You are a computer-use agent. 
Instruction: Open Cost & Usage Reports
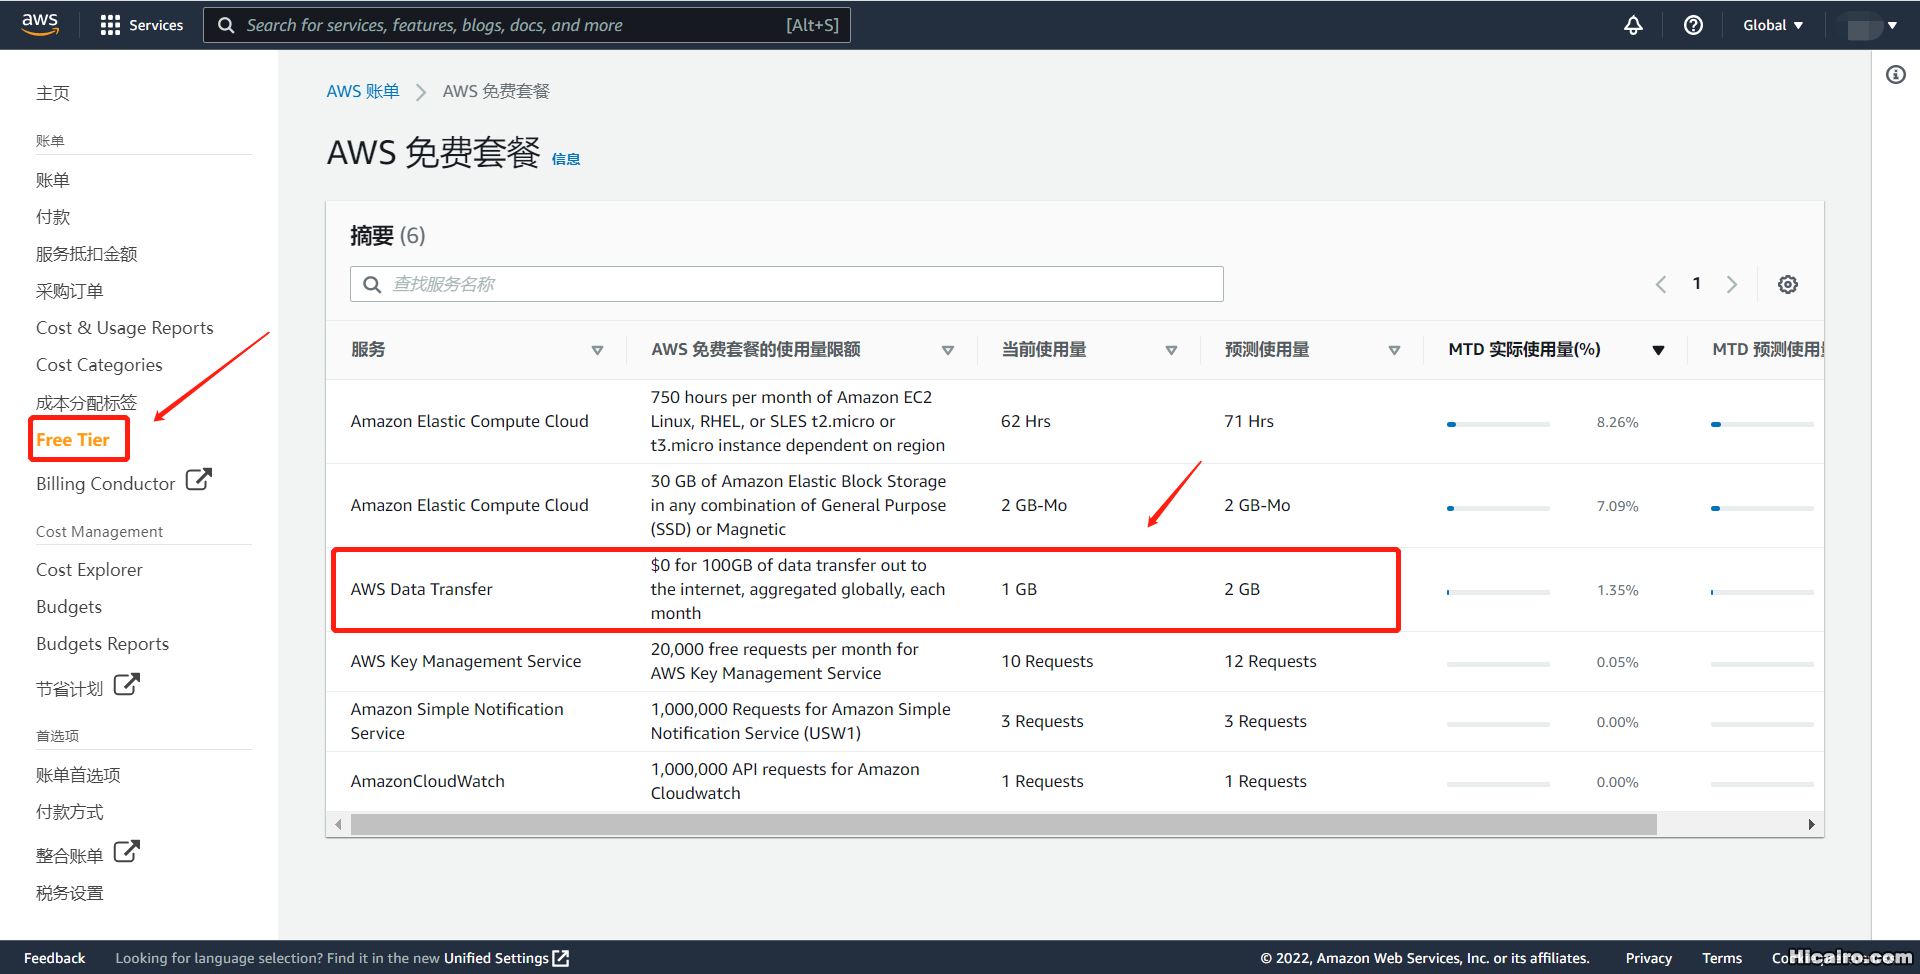(125, 328)
